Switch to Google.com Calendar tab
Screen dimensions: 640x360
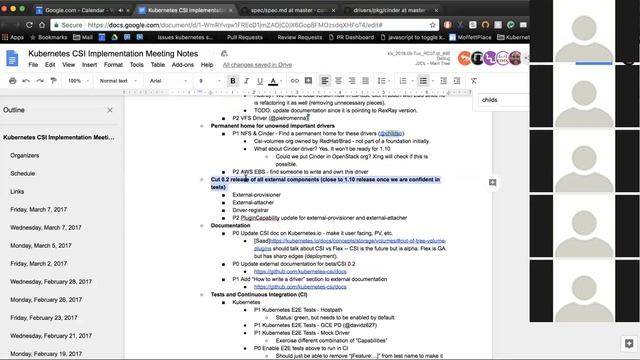82,10
